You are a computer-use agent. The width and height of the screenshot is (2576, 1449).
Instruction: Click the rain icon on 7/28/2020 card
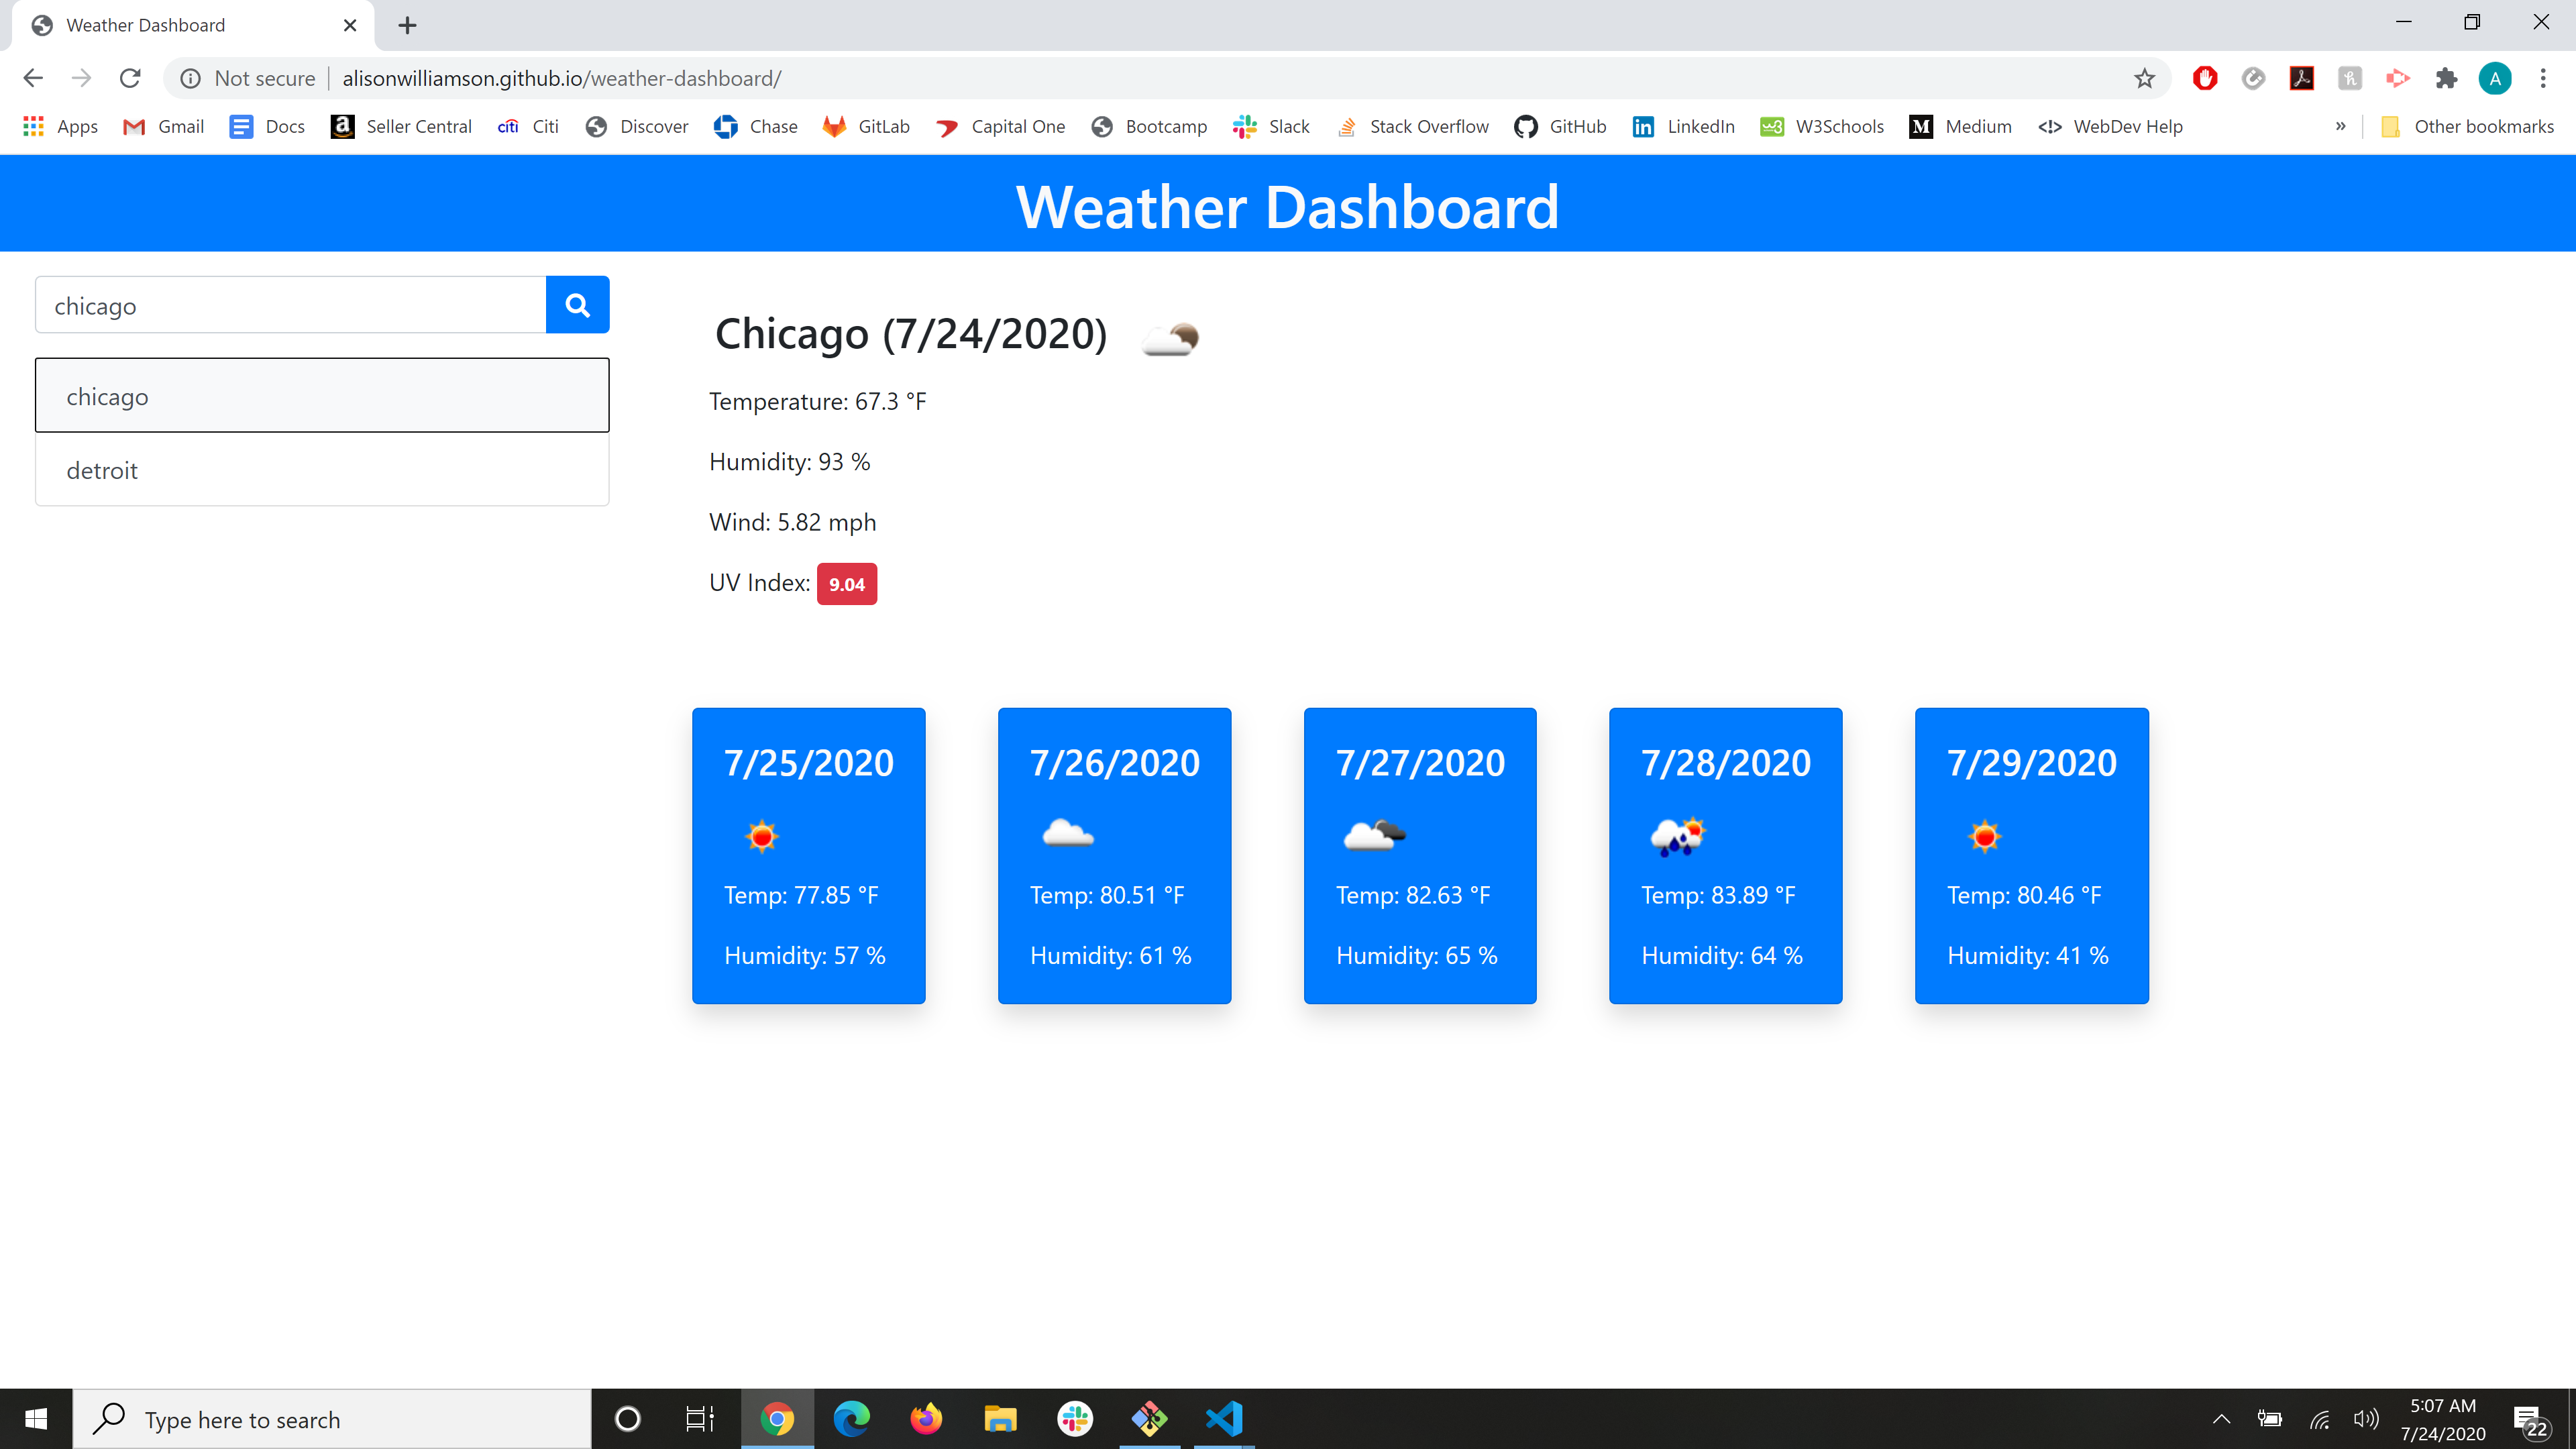pos(1678,836)
